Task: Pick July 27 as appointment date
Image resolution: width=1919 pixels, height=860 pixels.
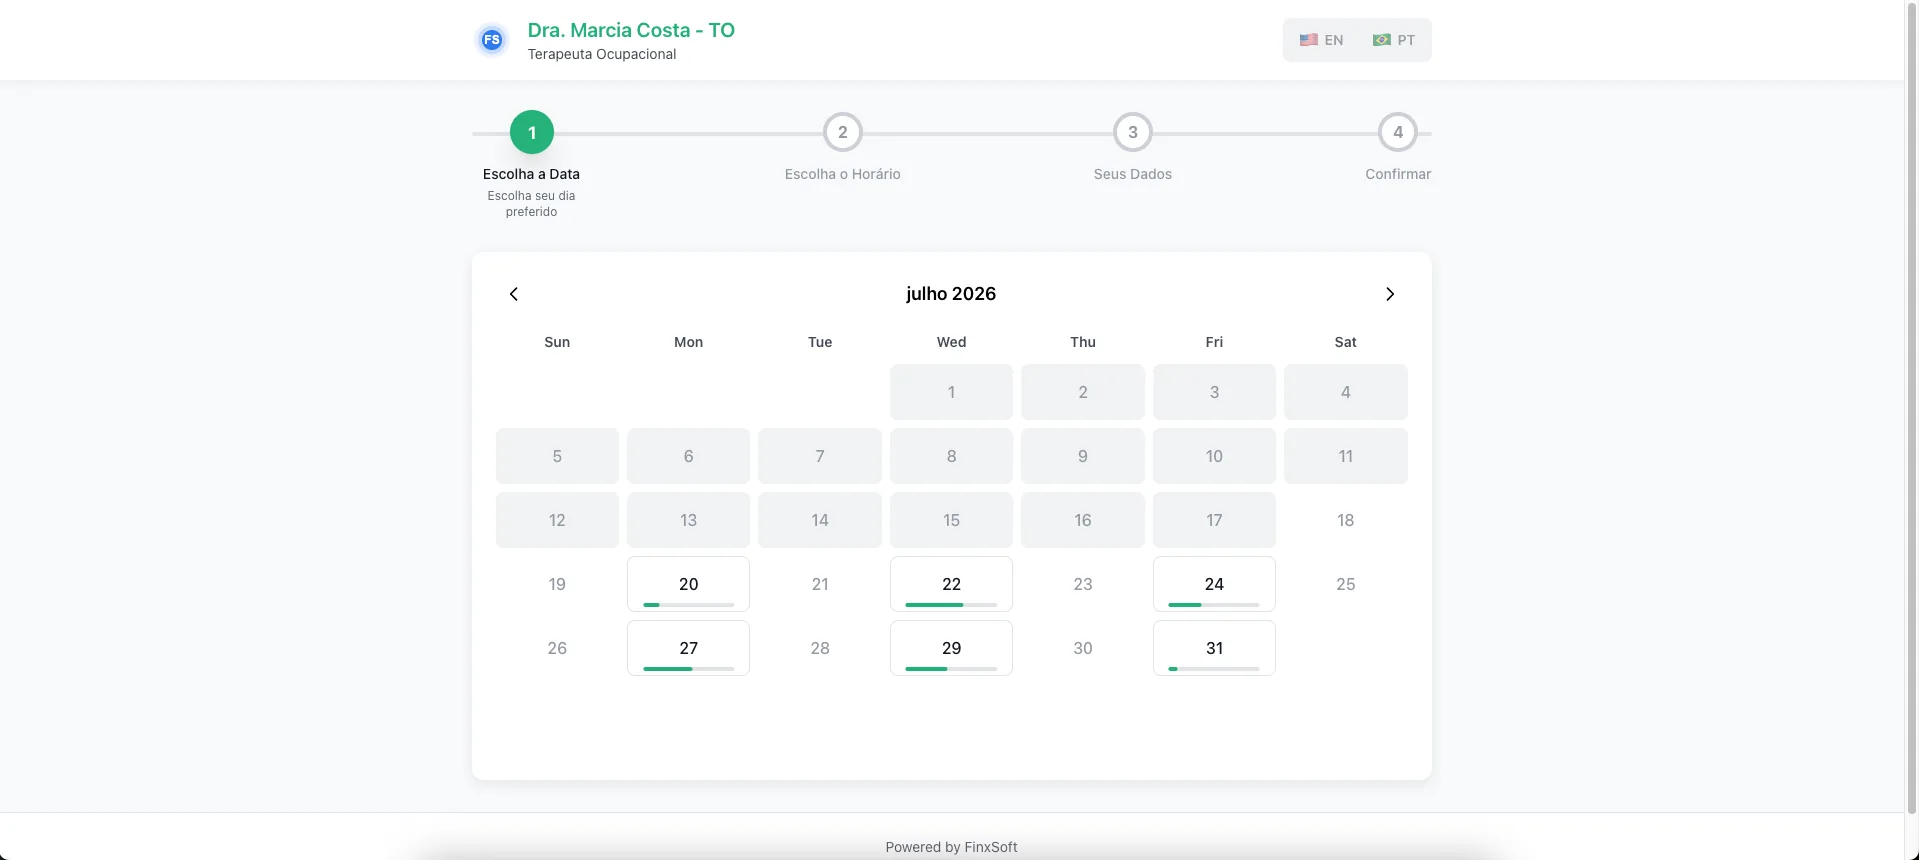Action: 688,648
